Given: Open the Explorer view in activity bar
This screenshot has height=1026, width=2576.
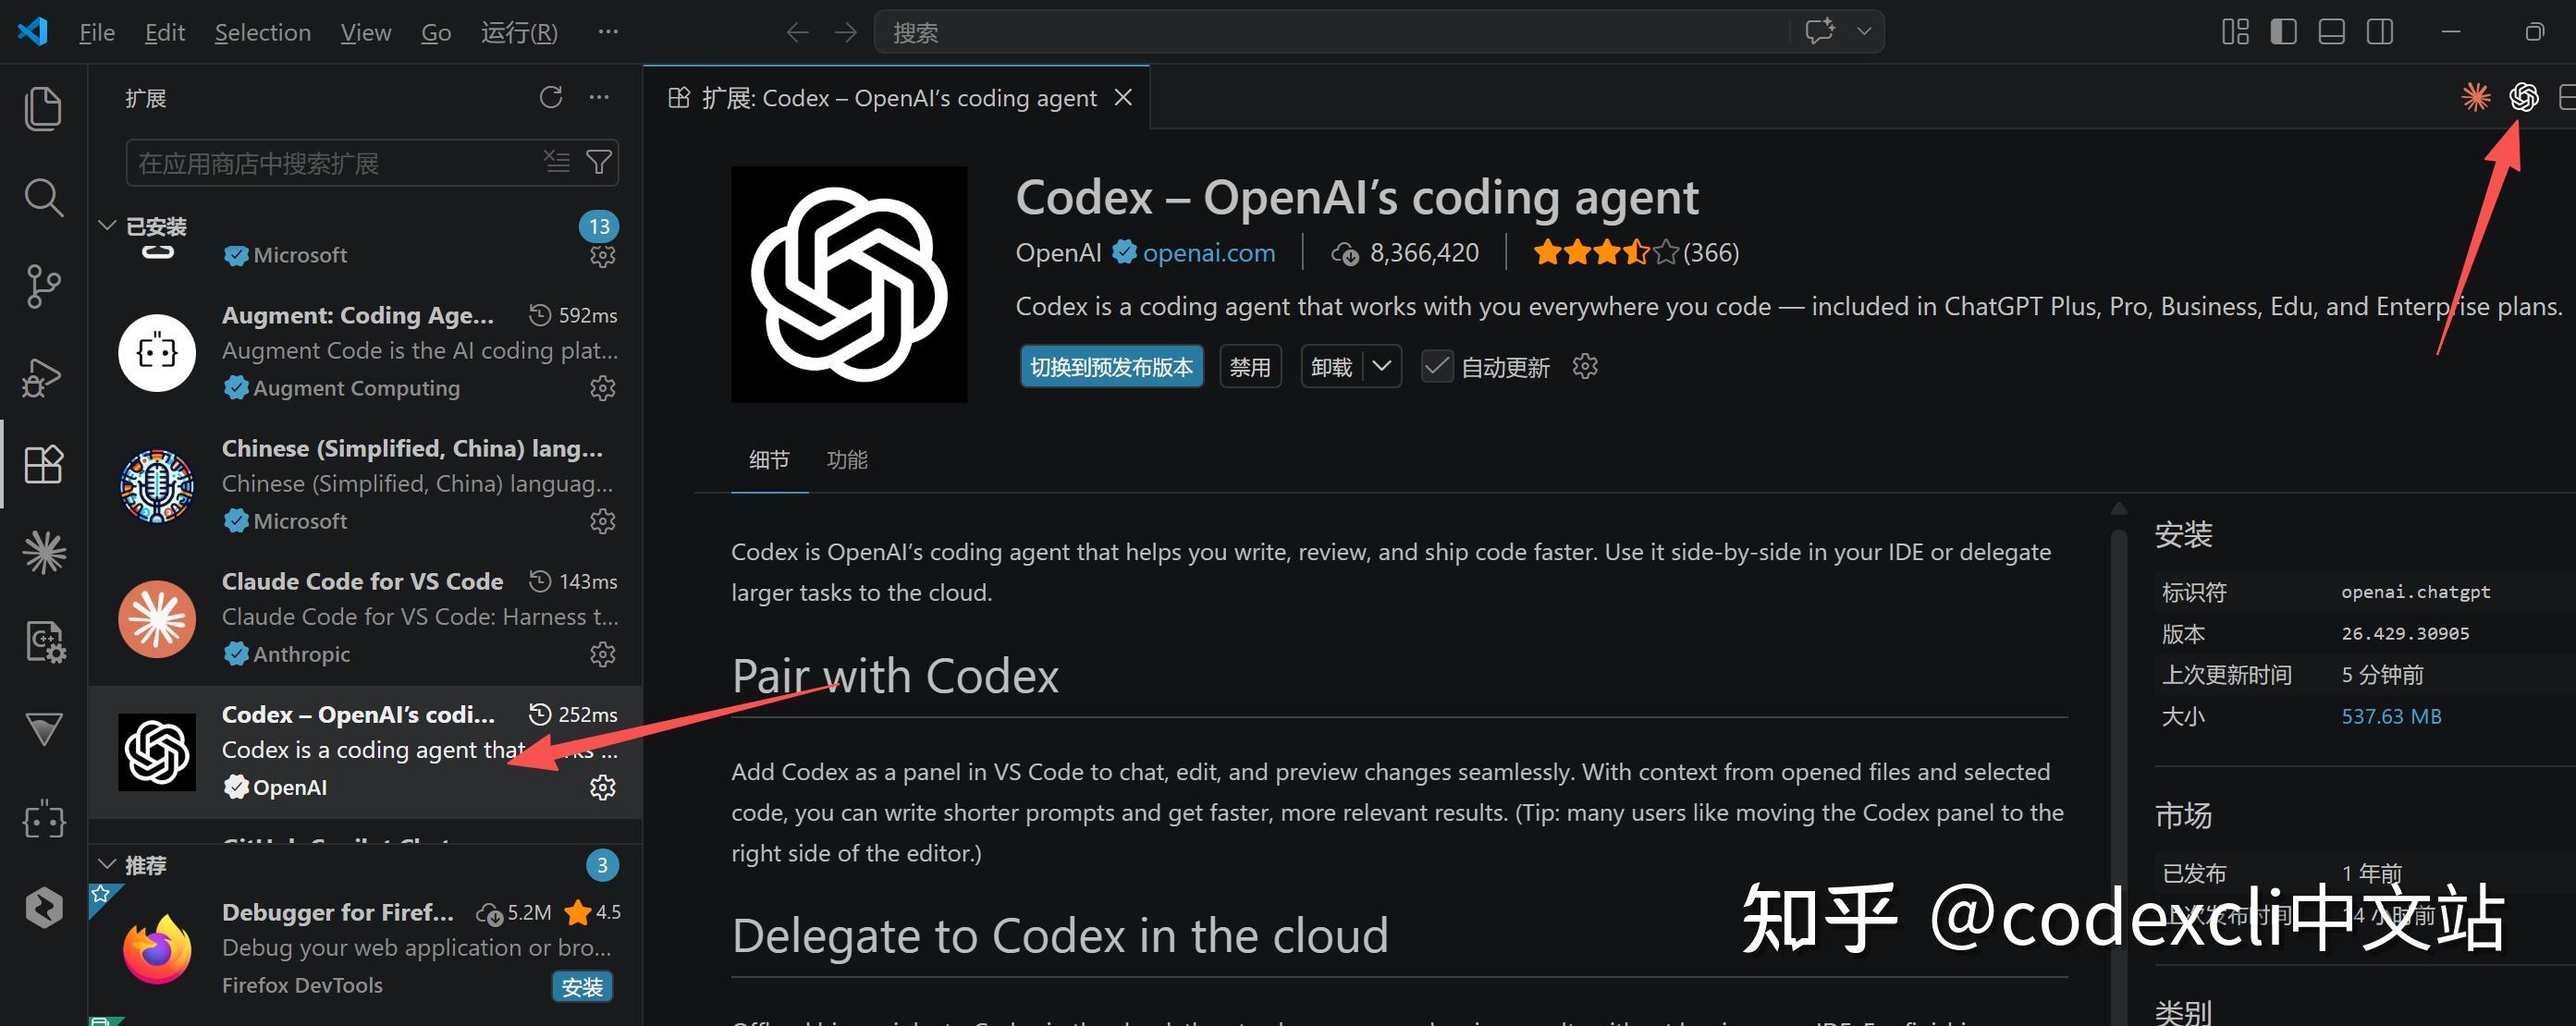Looking at the screenshot, I should tap(43, 109).
